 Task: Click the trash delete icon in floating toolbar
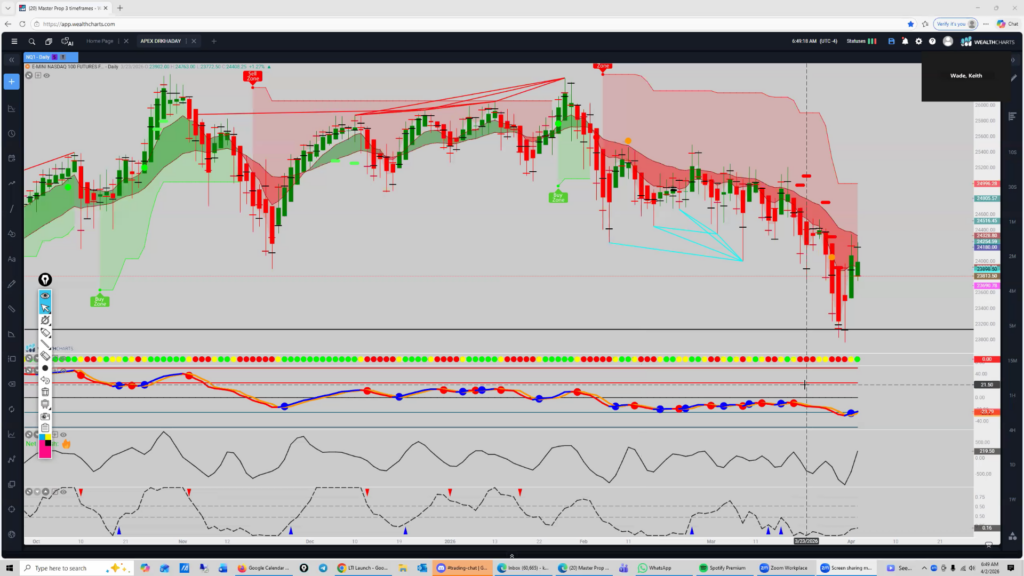[45, 392]
